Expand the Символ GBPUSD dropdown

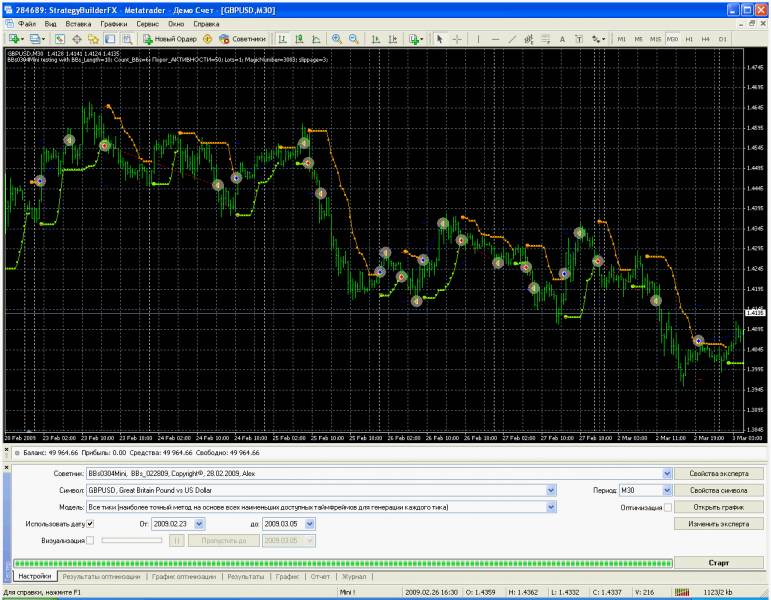pos(550,491)
